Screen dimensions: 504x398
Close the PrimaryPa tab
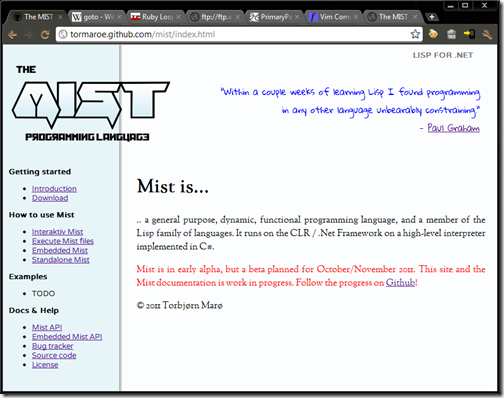[x=297, y=17]
